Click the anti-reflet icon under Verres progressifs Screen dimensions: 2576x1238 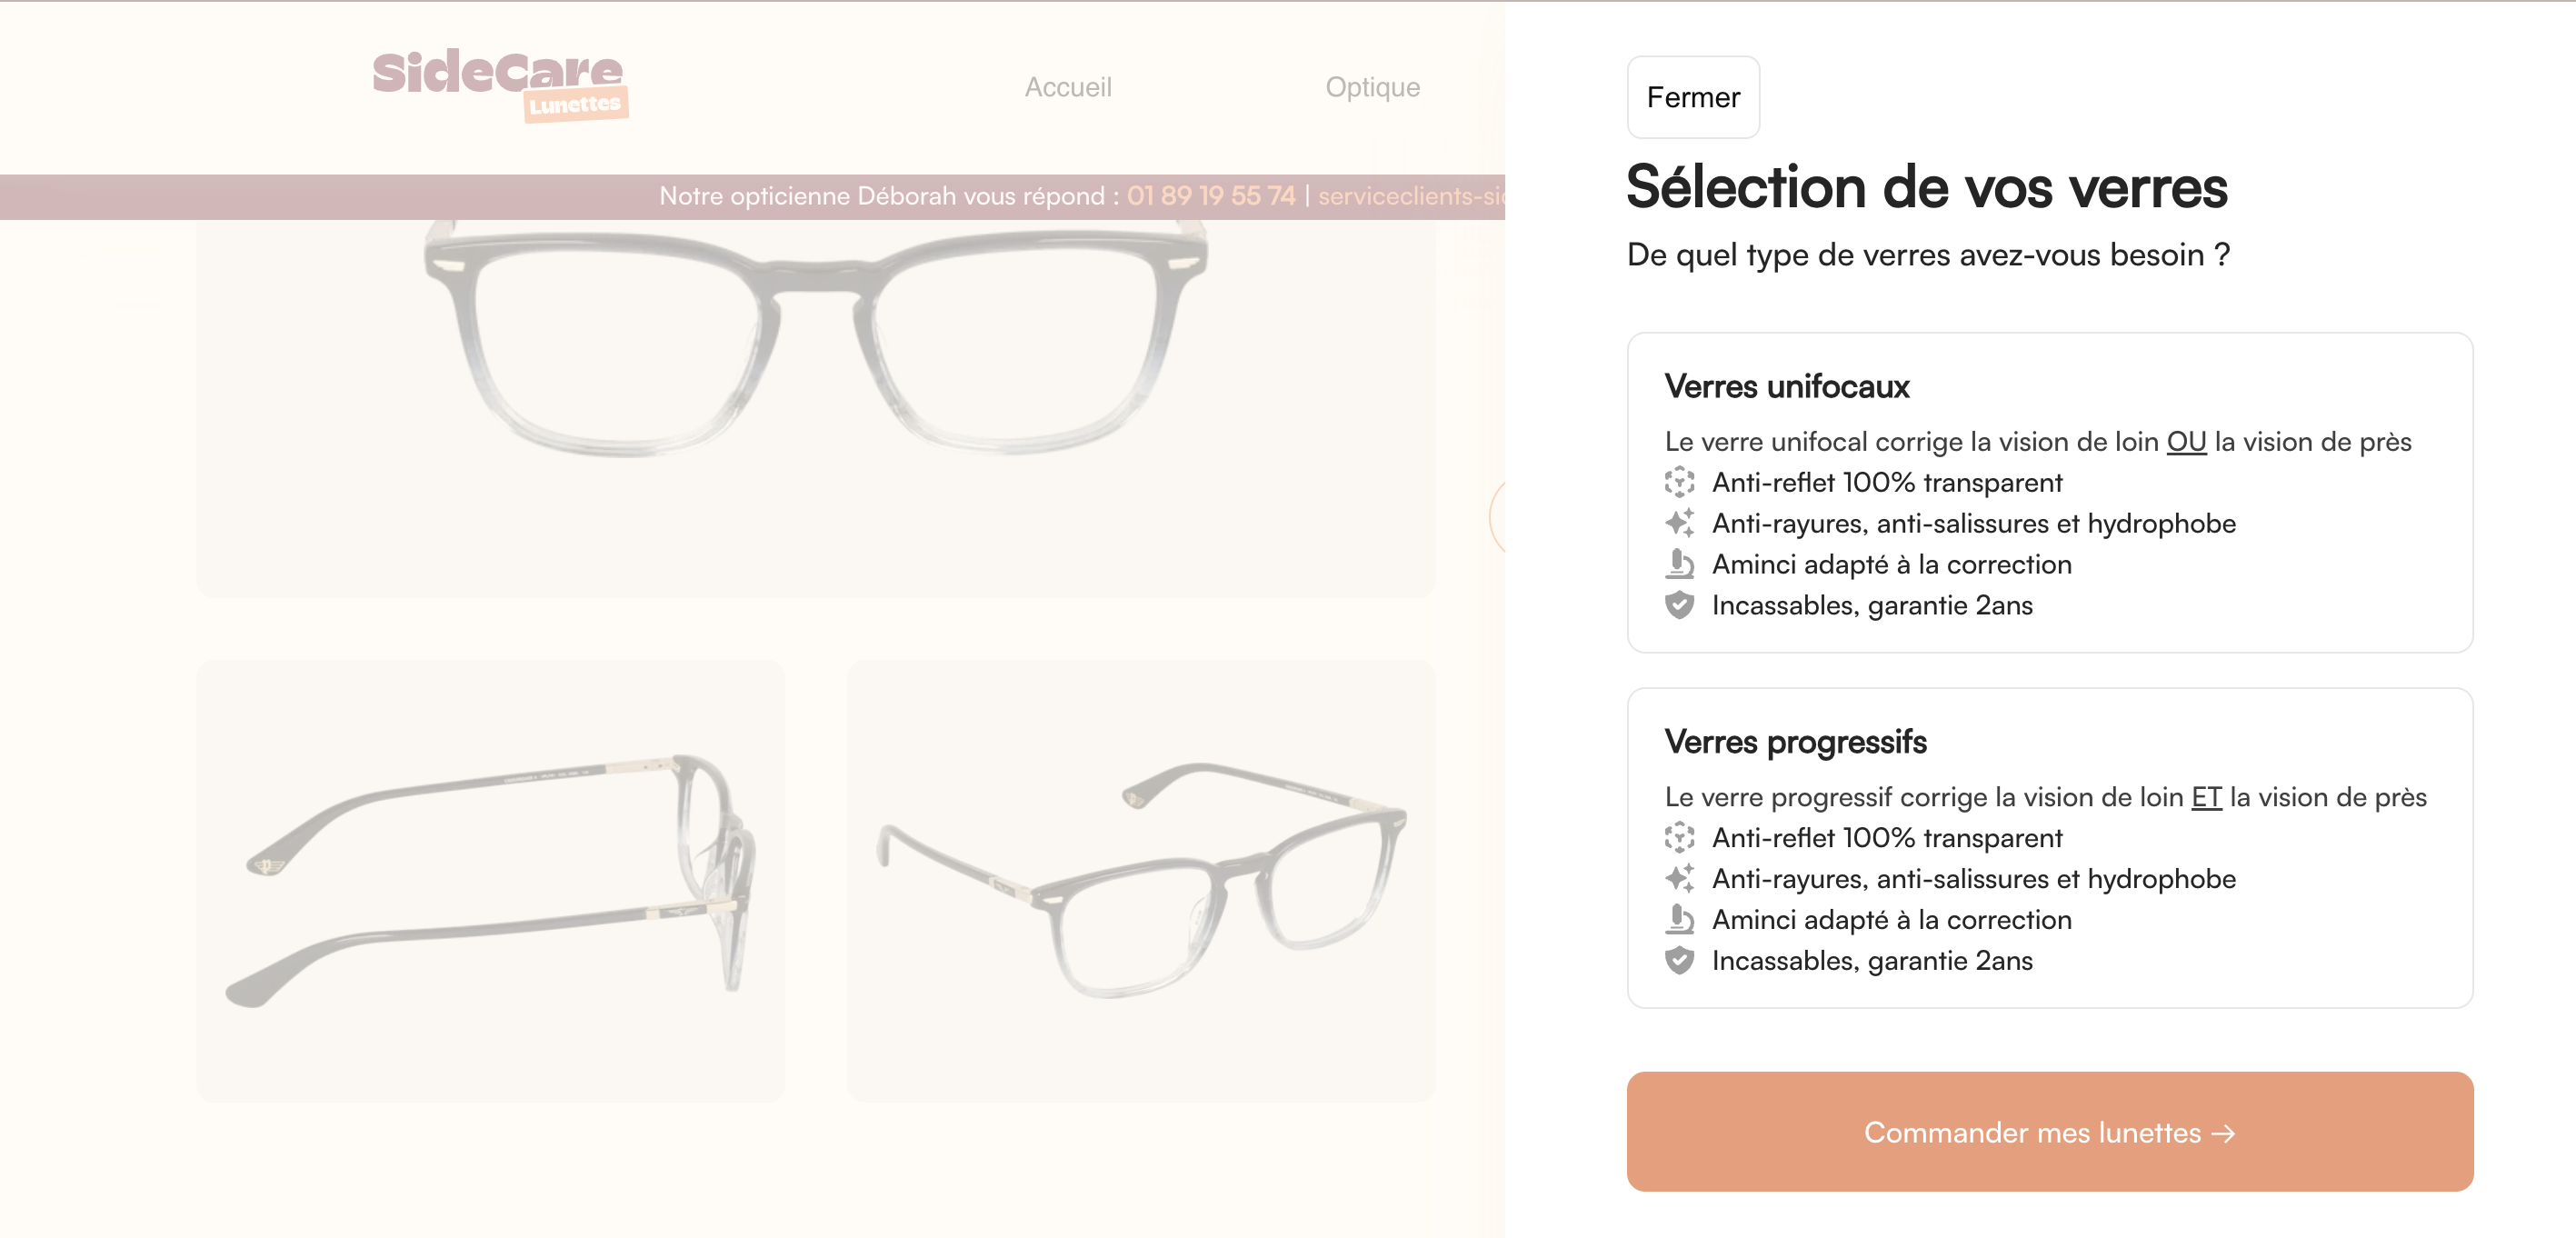pyautogui.click(x=1679, y=837)
